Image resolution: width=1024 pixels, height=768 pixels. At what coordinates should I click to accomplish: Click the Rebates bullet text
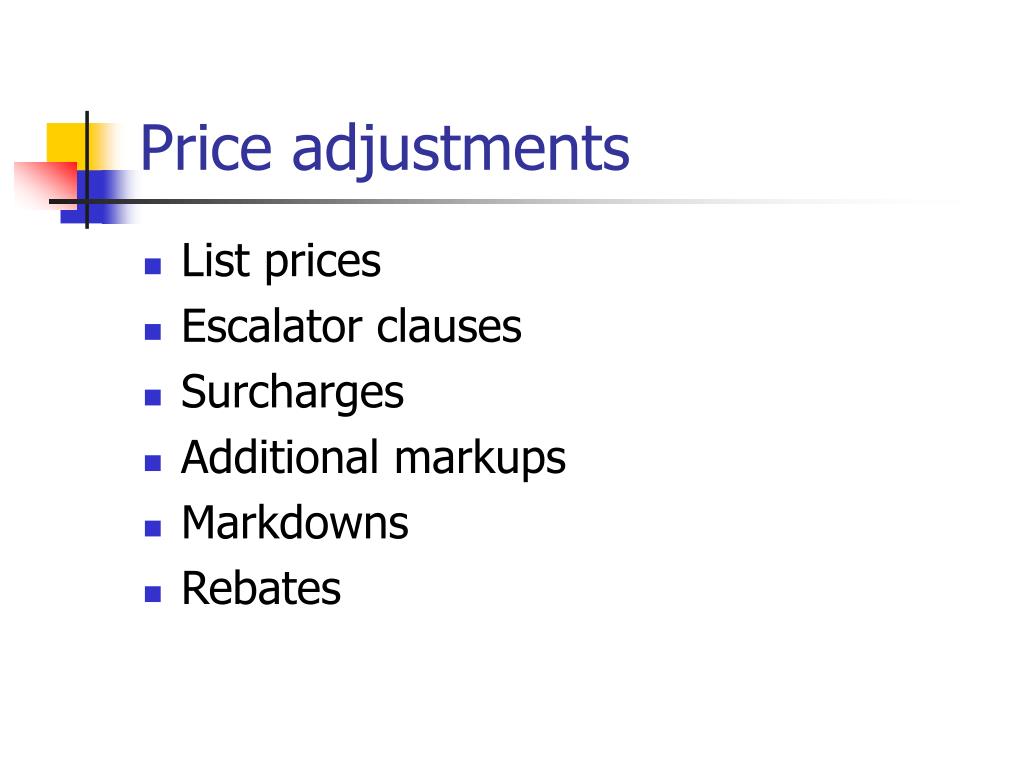click(x=261, y=588)
